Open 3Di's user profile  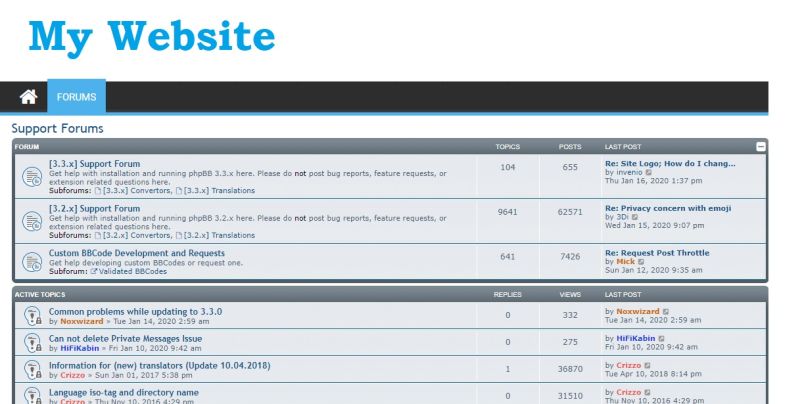pos(622,217)
